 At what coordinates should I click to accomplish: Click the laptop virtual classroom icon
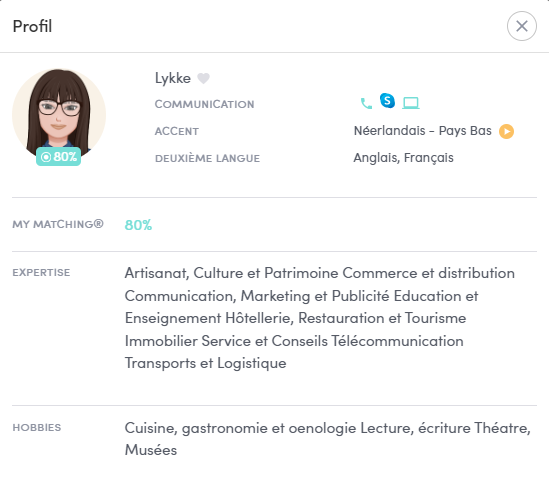coord(411,103)
